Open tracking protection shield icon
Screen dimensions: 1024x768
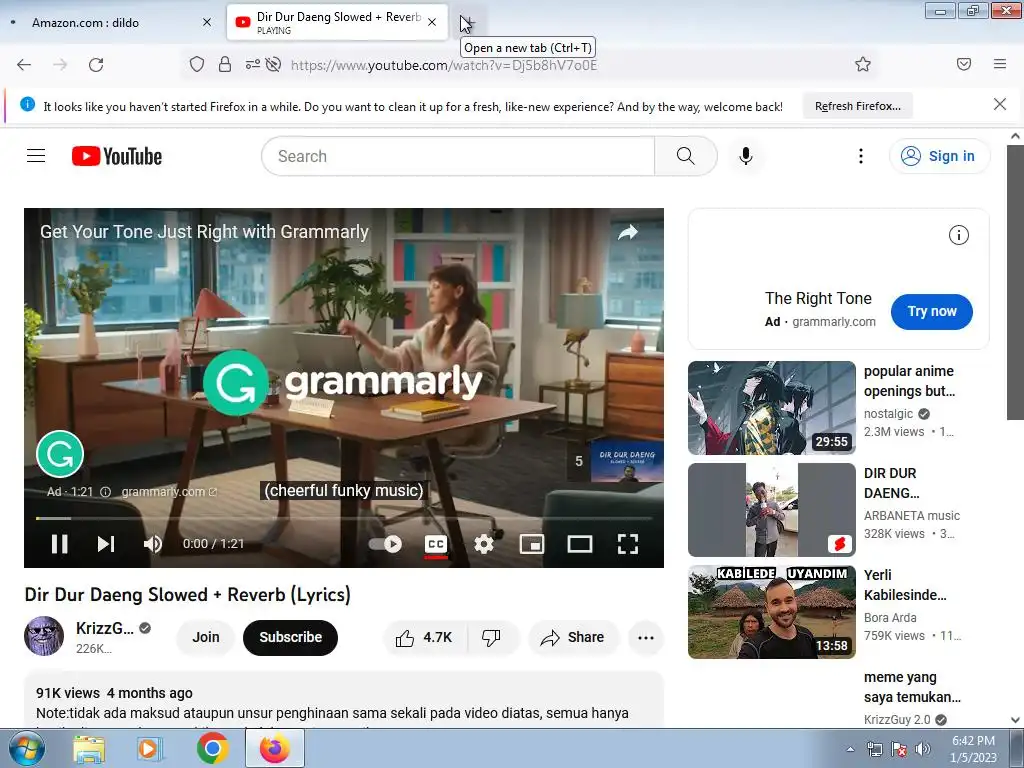(197, 64)
